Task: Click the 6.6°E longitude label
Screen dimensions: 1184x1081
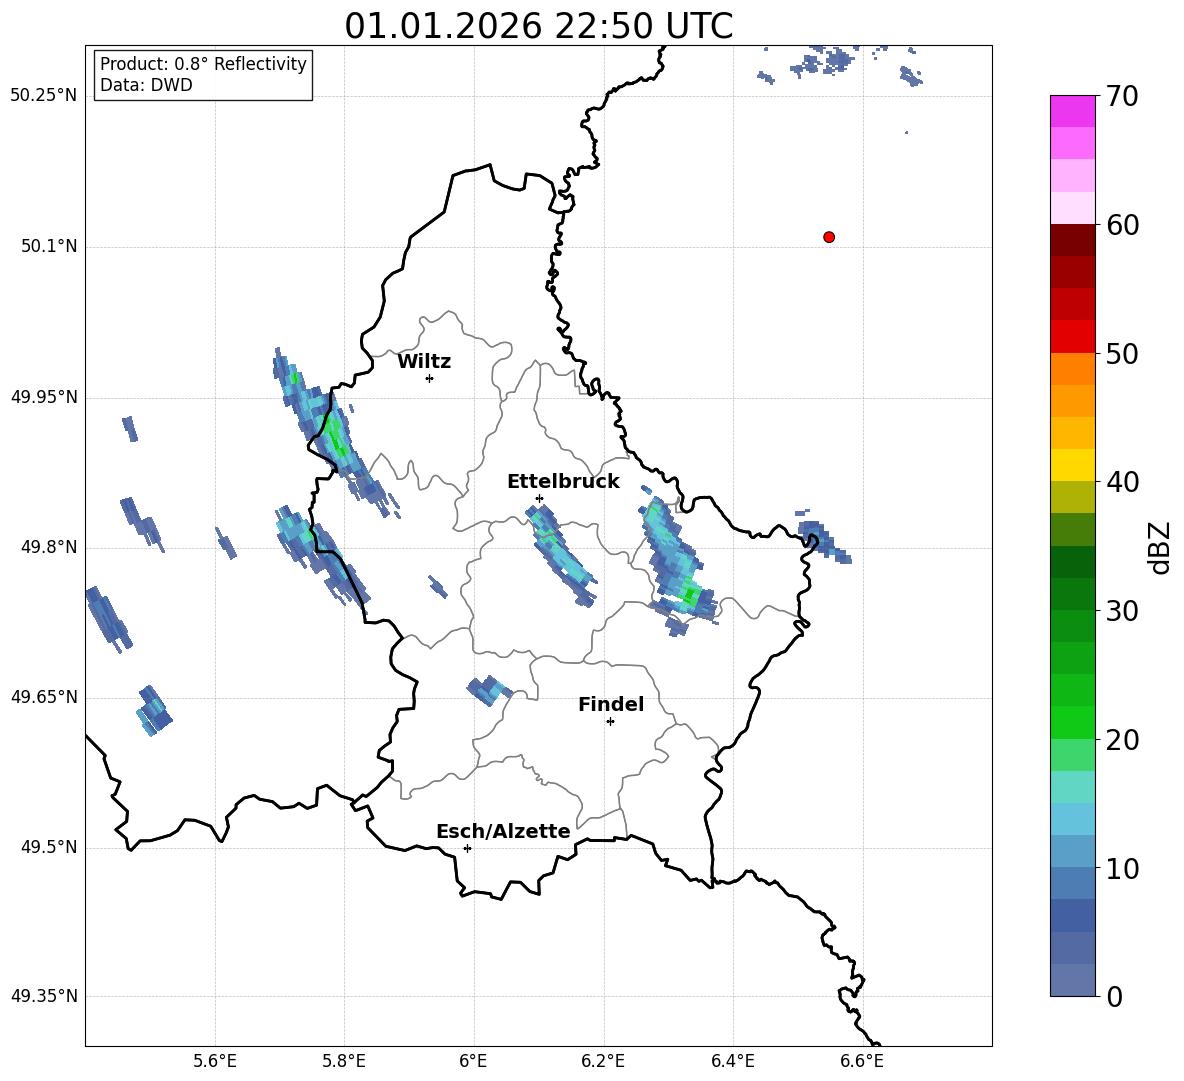Action: 862,1061
